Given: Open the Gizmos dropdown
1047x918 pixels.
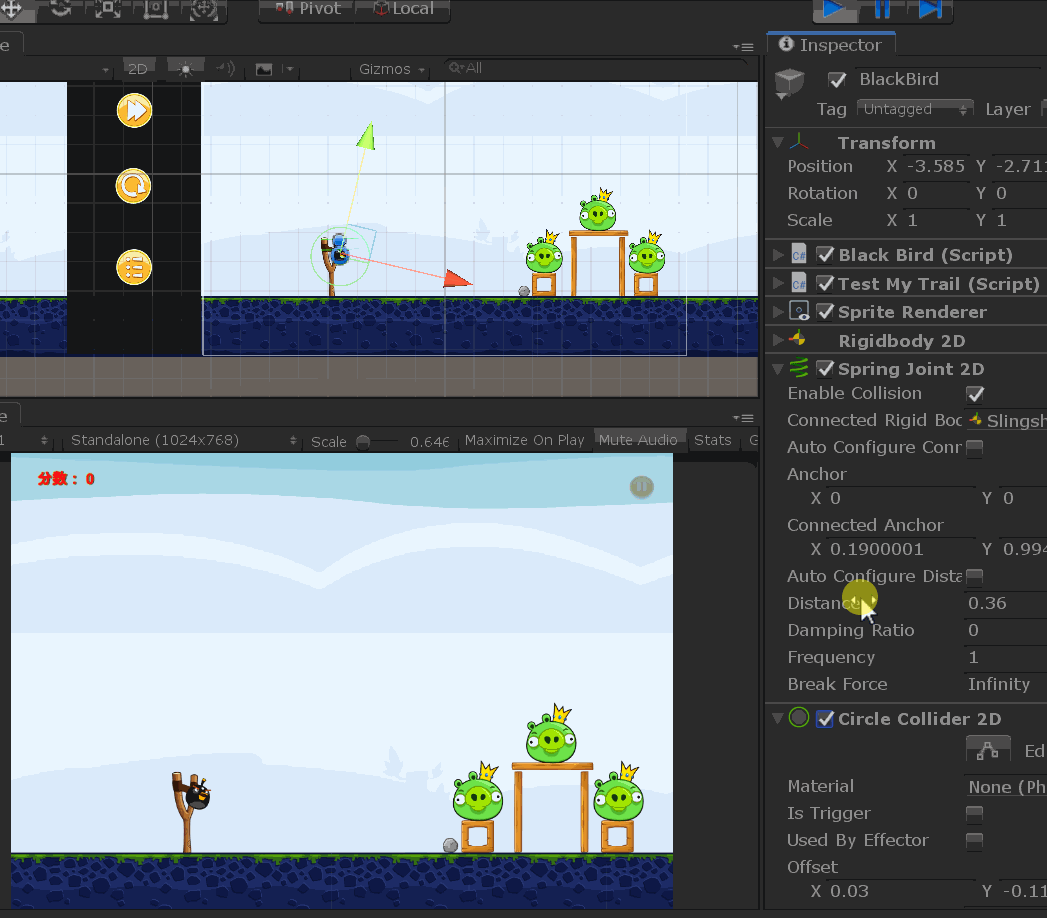Looking at the screenshot, I should 391,69.
